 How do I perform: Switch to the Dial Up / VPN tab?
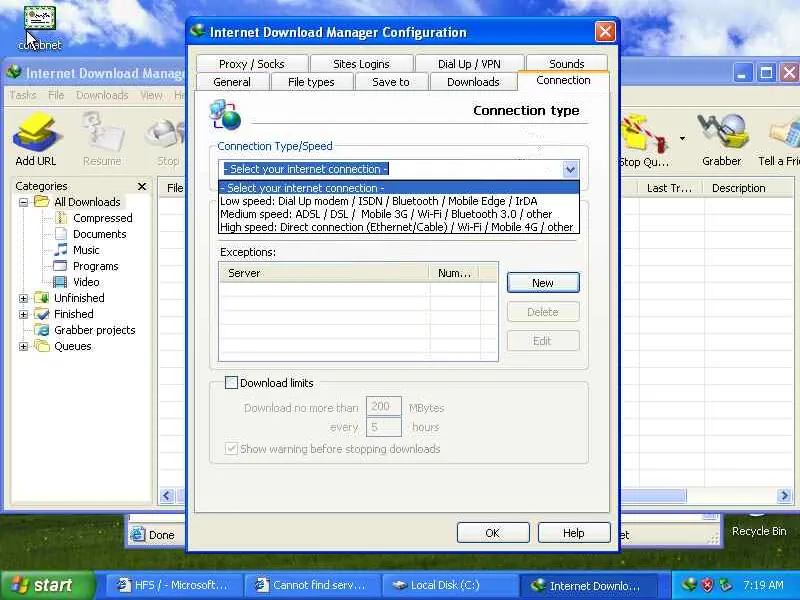[x=469, y=64]
